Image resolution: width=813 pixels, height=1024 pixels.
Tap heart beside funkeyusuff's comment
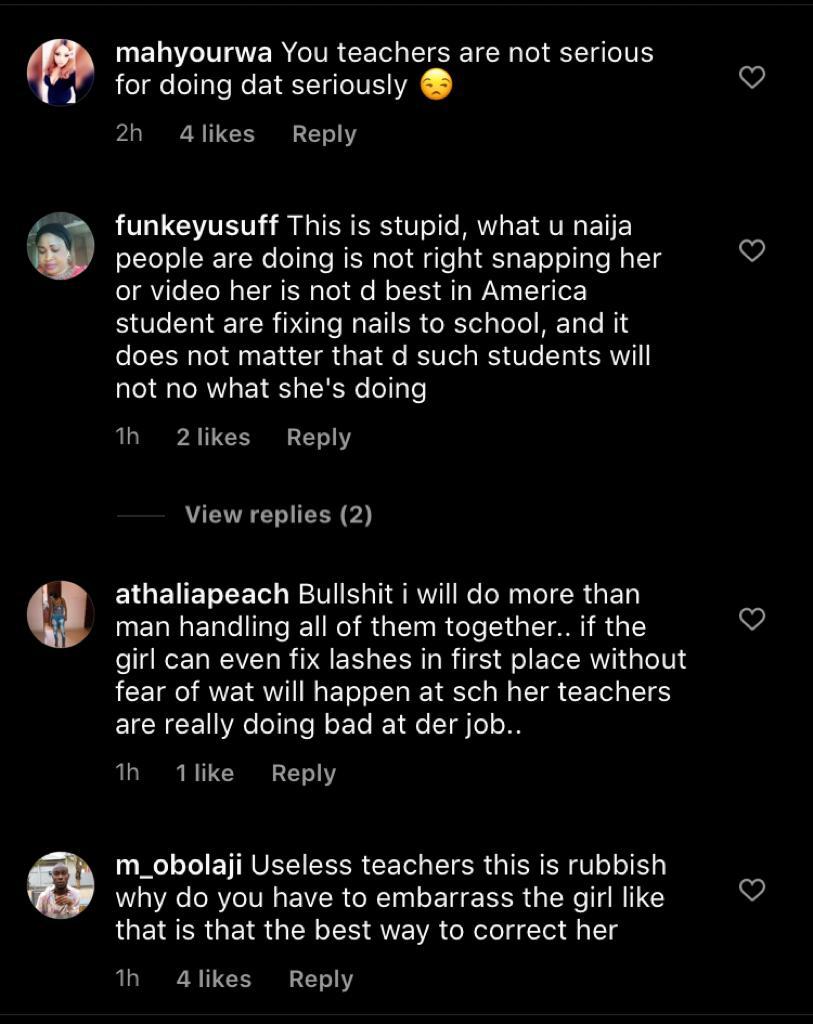(751, 250)
